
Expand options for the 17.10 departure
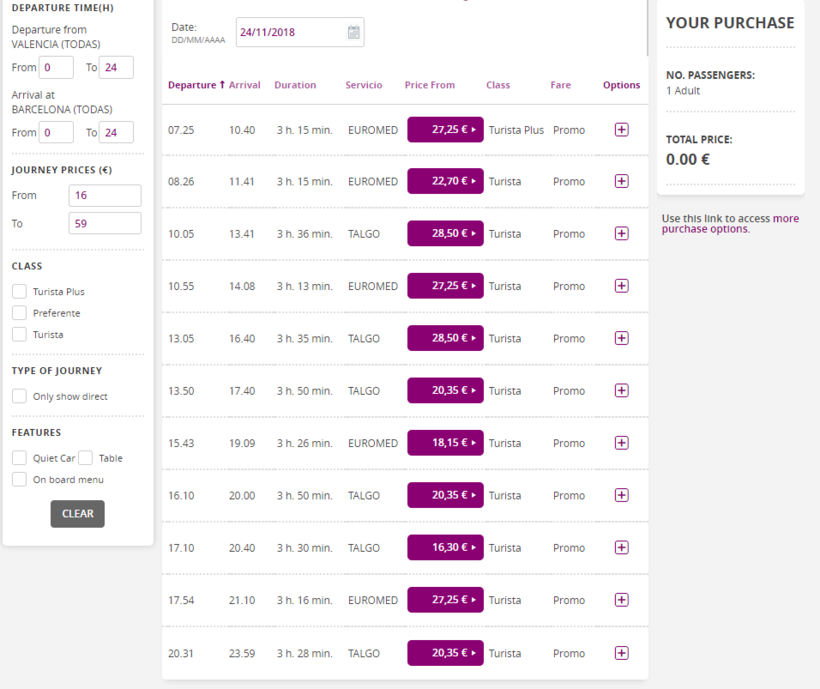click(621, 547)
